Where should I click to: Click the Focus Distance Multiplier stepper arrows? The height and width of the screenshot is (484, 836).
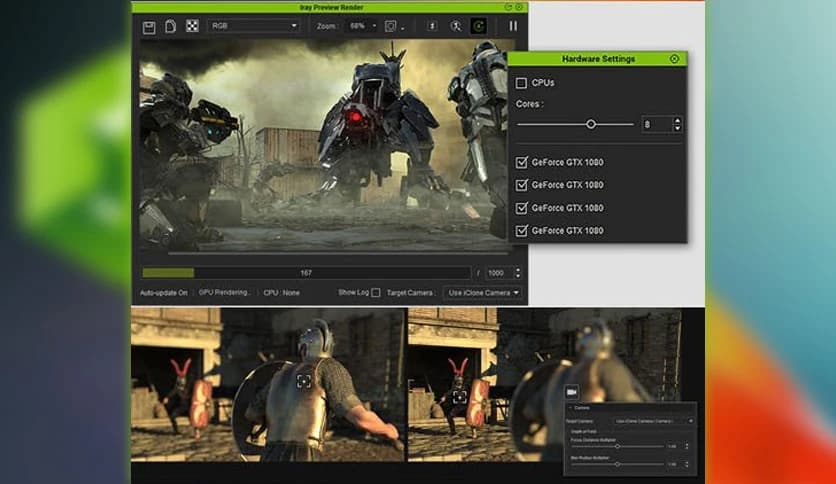687,446
